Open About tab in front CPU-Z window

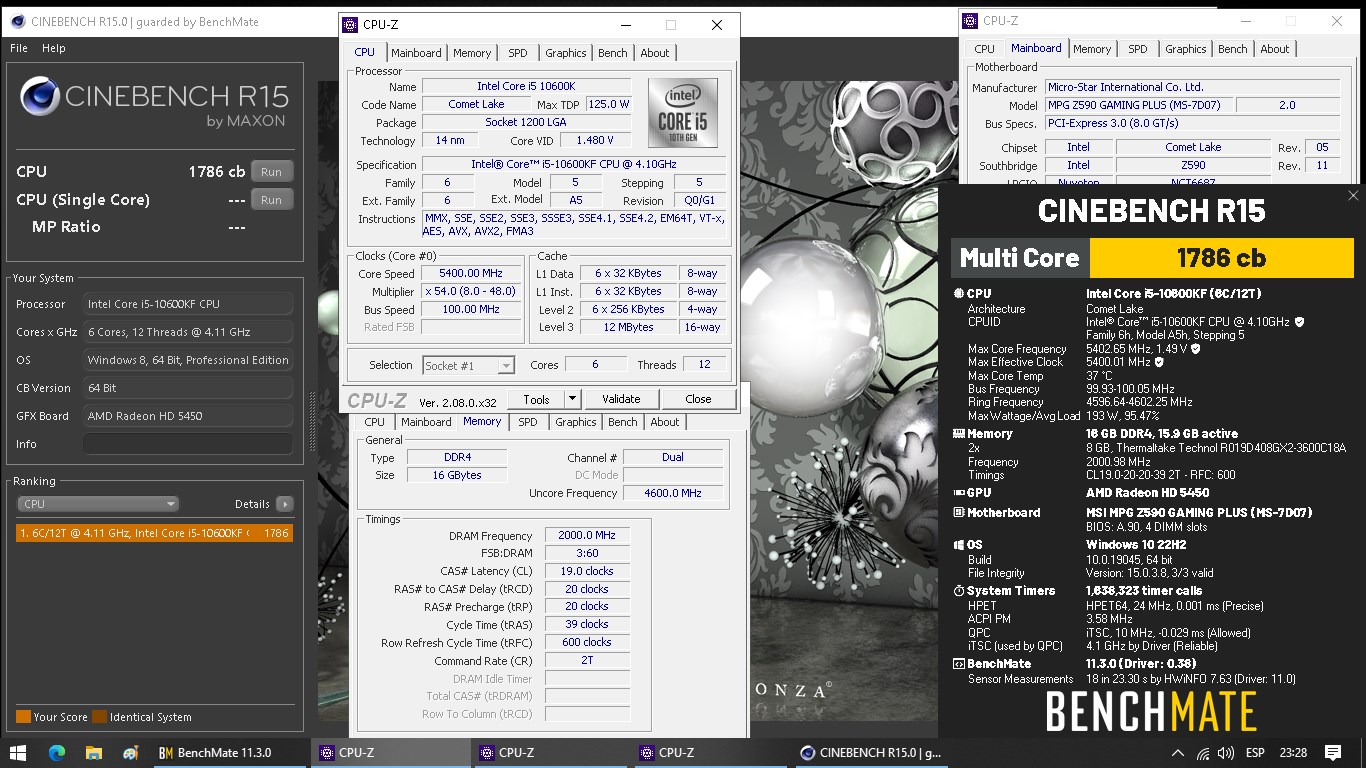tap(655, 53)
